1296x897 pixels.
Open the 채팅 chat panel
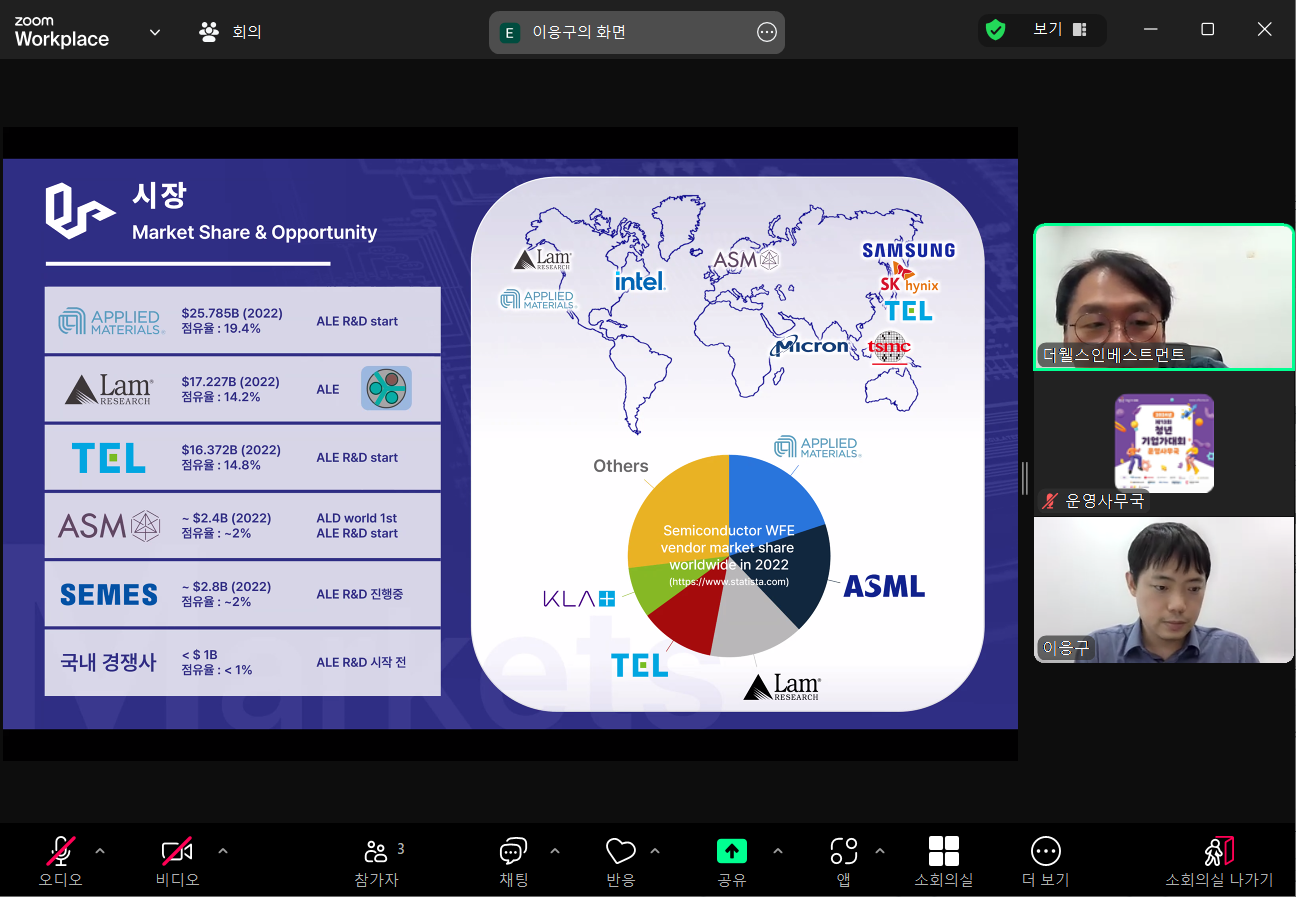pyautogui.click(x=513, y=861)
